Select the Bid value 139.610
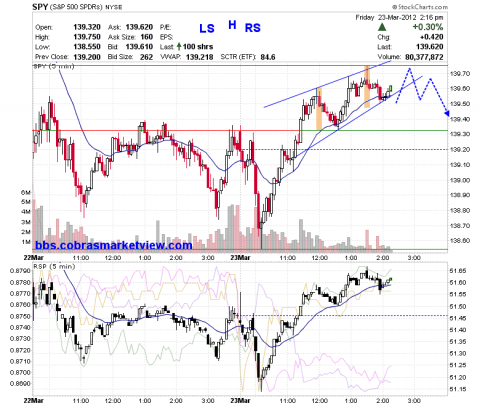Screen dimensions: 480x406 (x=139, y=47)
